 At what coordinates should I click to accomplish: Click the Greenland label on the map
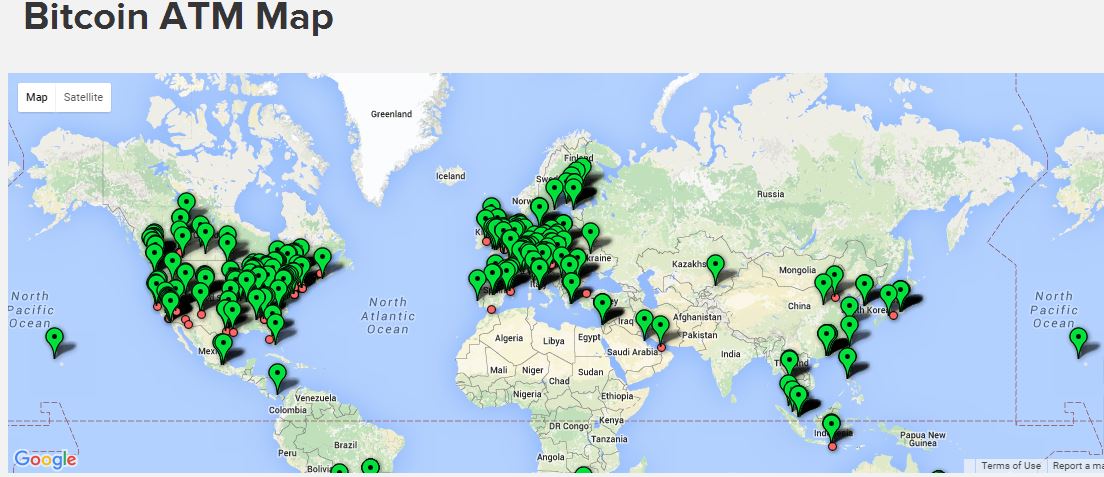pyautogui.click(x=391, y=113)
